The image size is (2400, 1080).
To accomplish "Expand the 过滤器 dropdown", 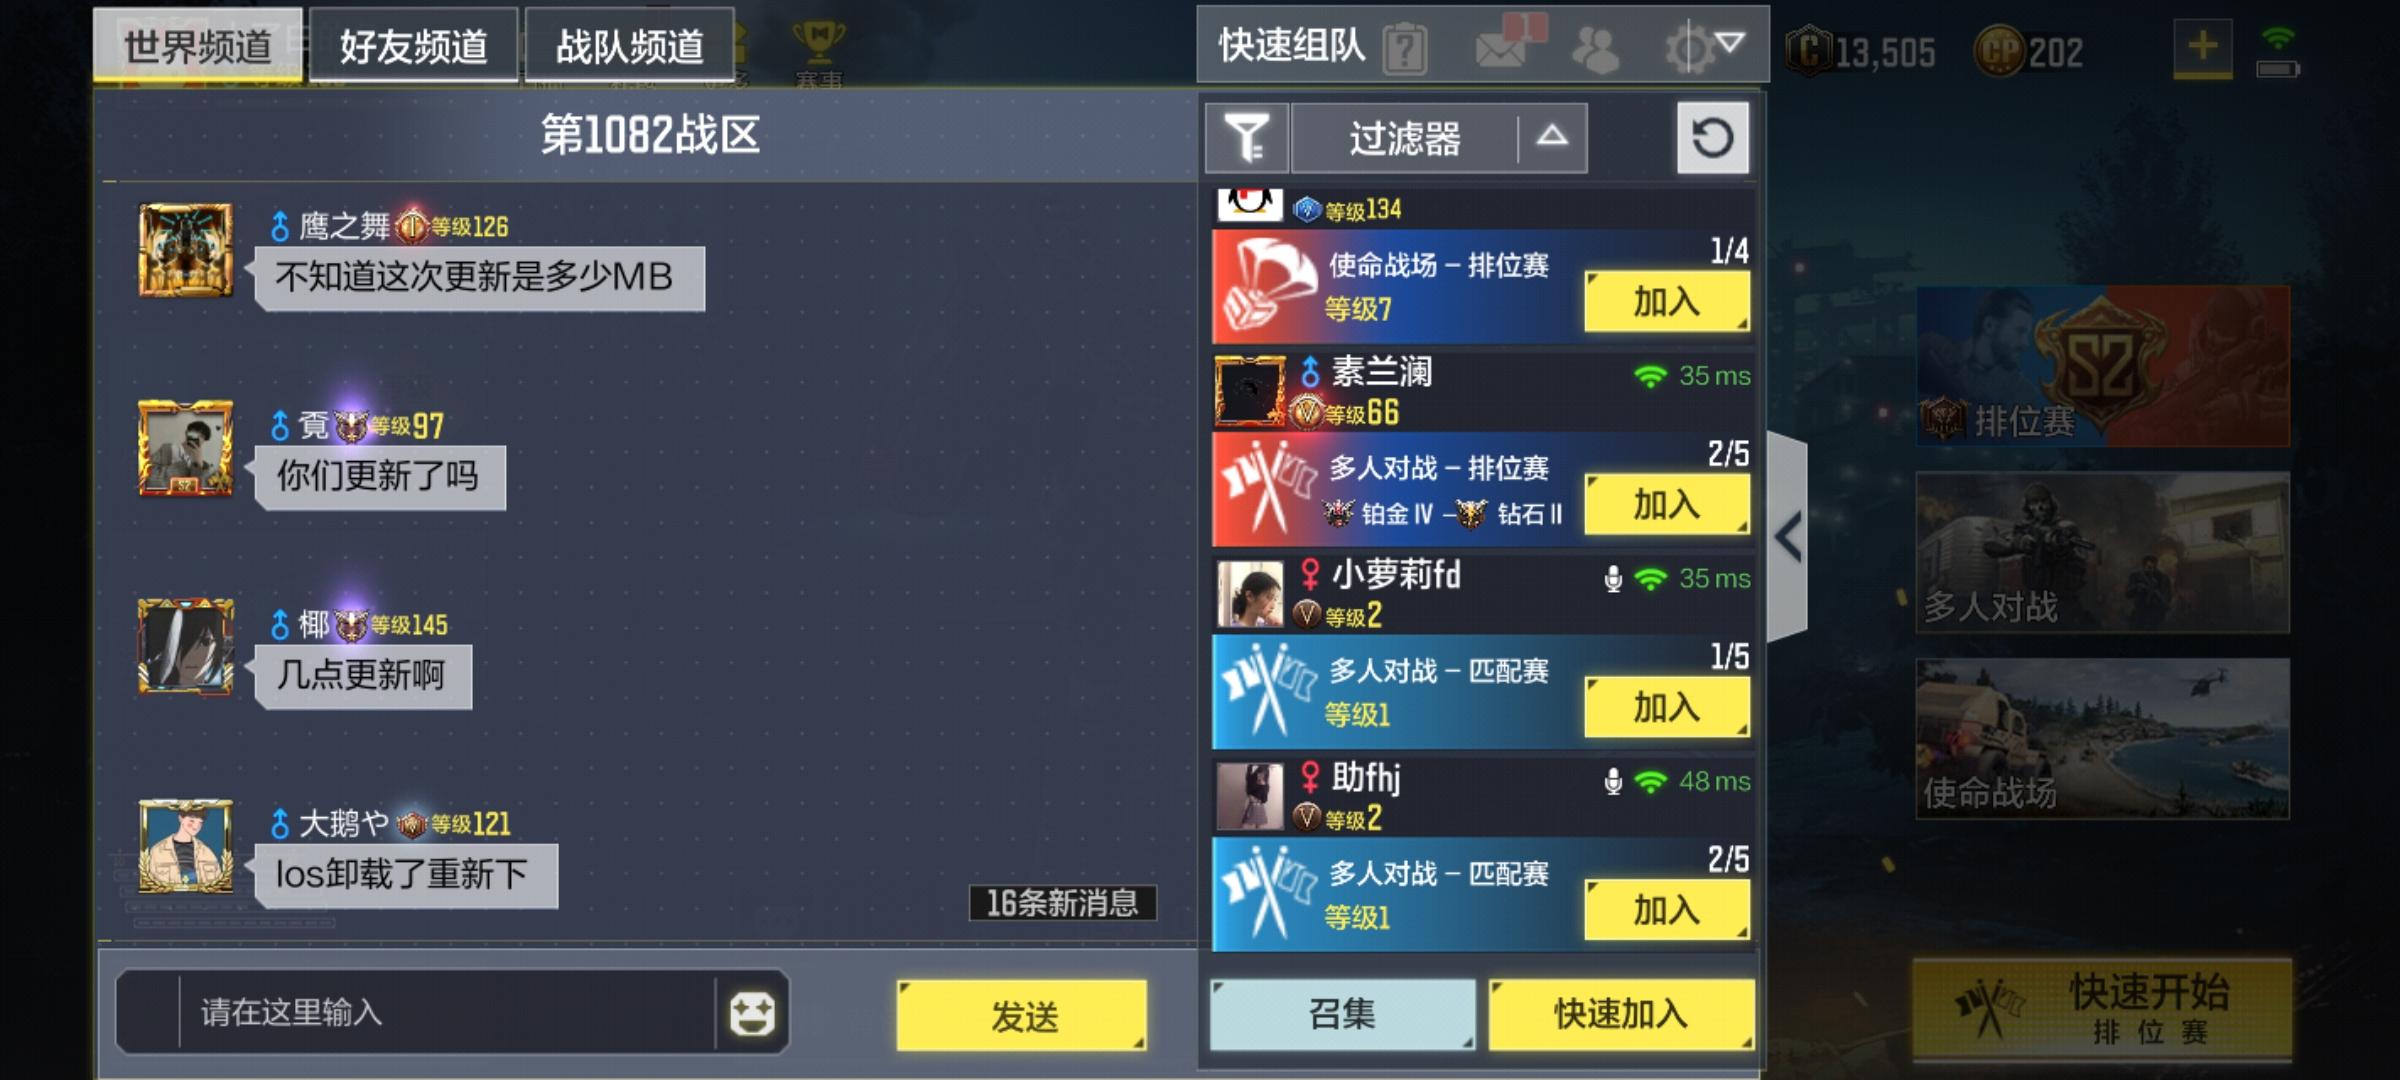I will (1439, 138).
